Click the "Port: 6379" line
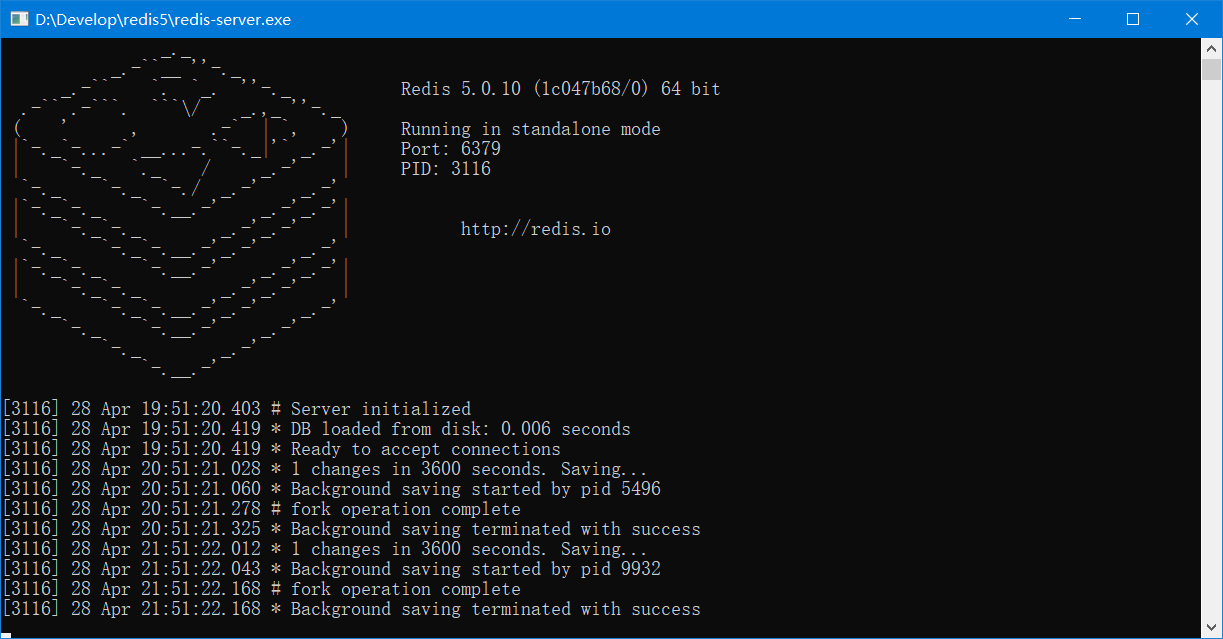The image size is (1223, 639). coord(450,149)
